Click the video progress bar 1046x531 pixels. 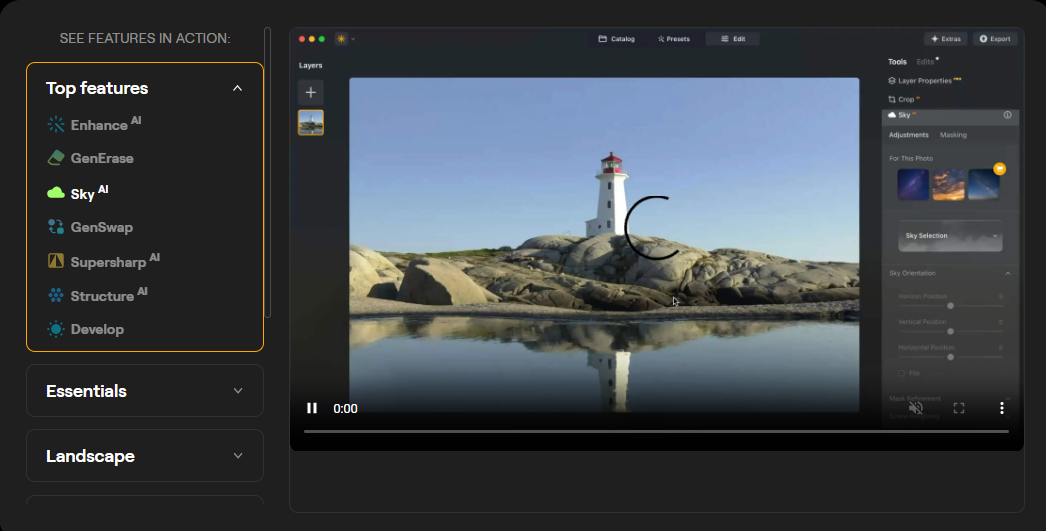point(655,431)
